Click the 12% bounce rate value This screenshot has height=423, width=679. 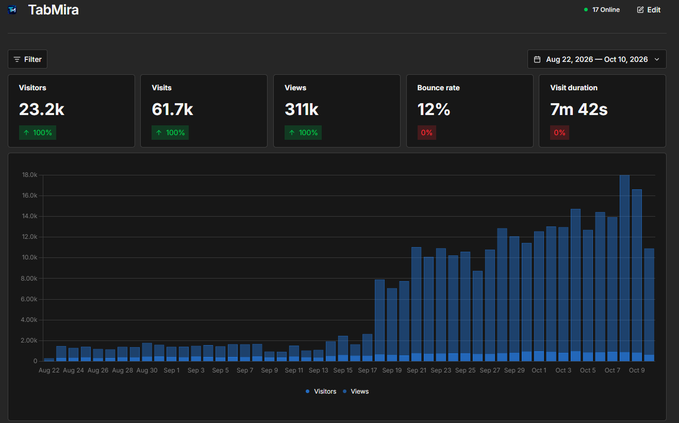433,109
